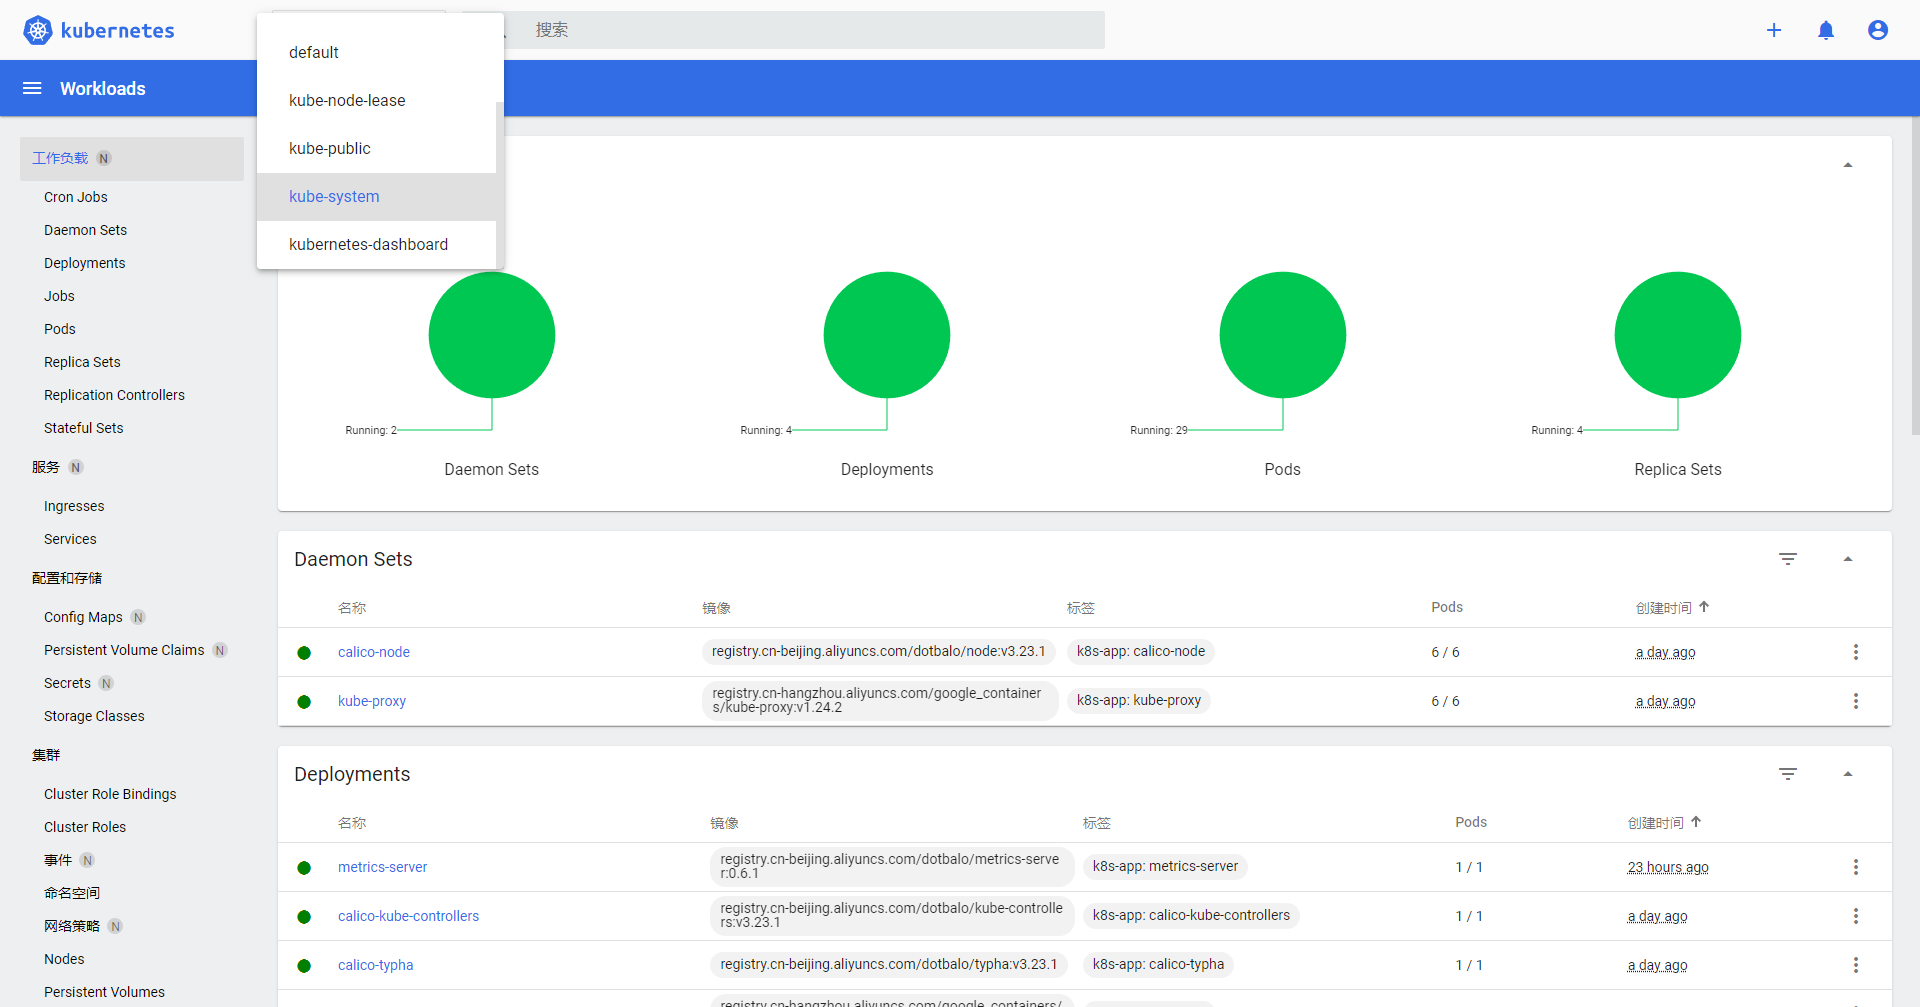This screenshot has width=1920, height=1007.
Task: Click kube-proxy green status indicator
Action: point(304,702)
